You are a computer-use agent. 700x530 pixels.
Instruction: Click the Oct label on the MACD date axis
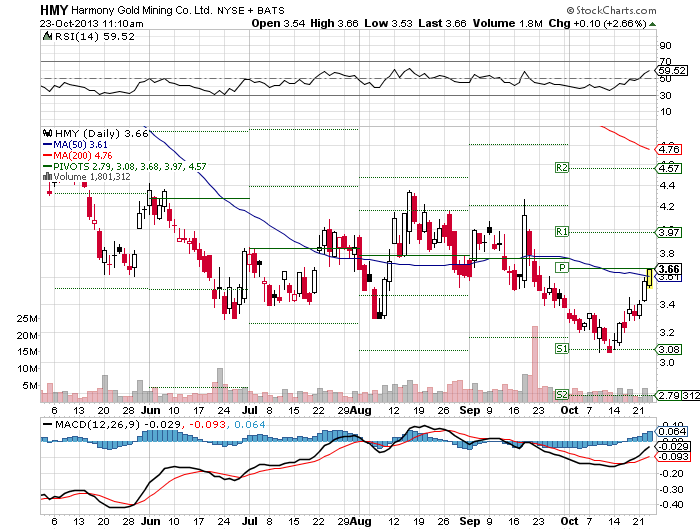tap(570, 522)
